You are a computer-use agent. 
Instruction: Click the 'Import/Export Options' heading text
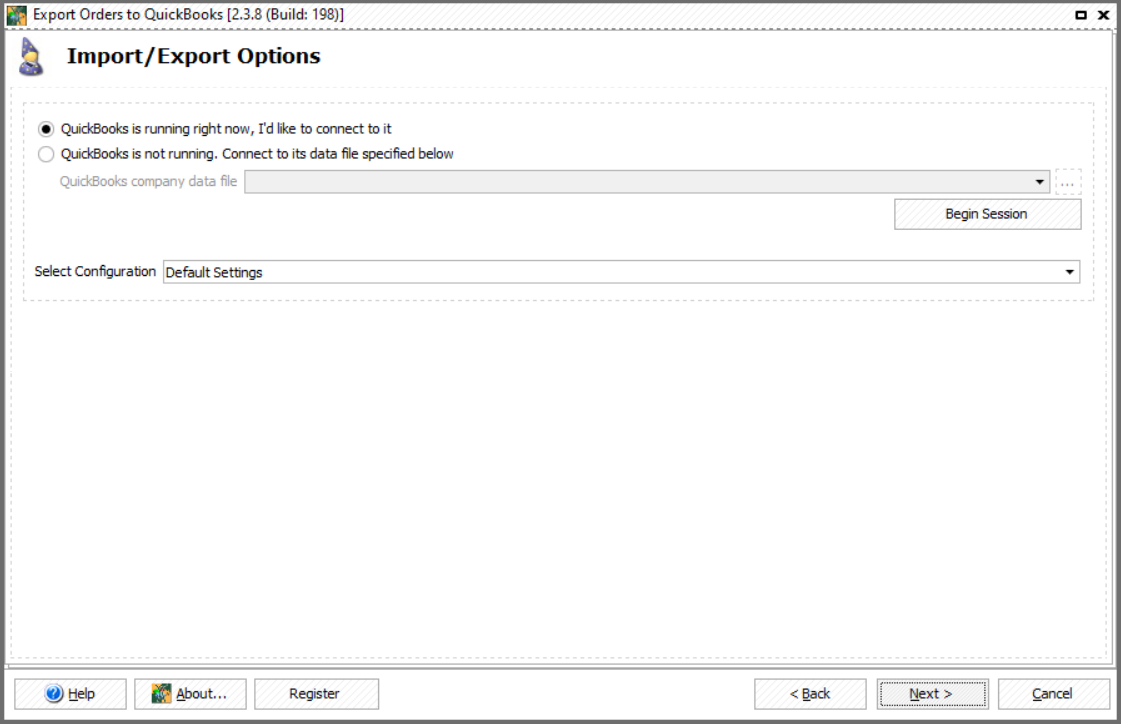tap(194, 56)
